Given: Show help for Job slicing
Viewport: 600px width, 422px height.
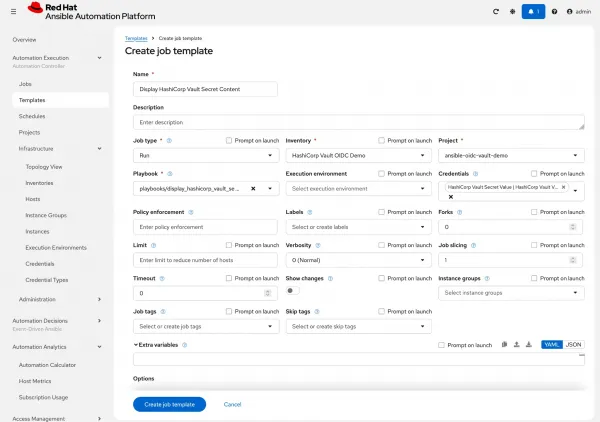Looking at the screenshot, I should coord(473,245).
